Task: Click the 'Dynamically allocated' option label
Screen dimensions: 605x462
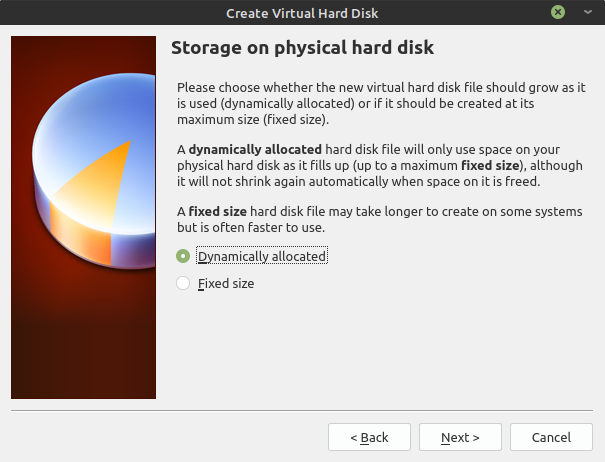Action: click(262, 256)
